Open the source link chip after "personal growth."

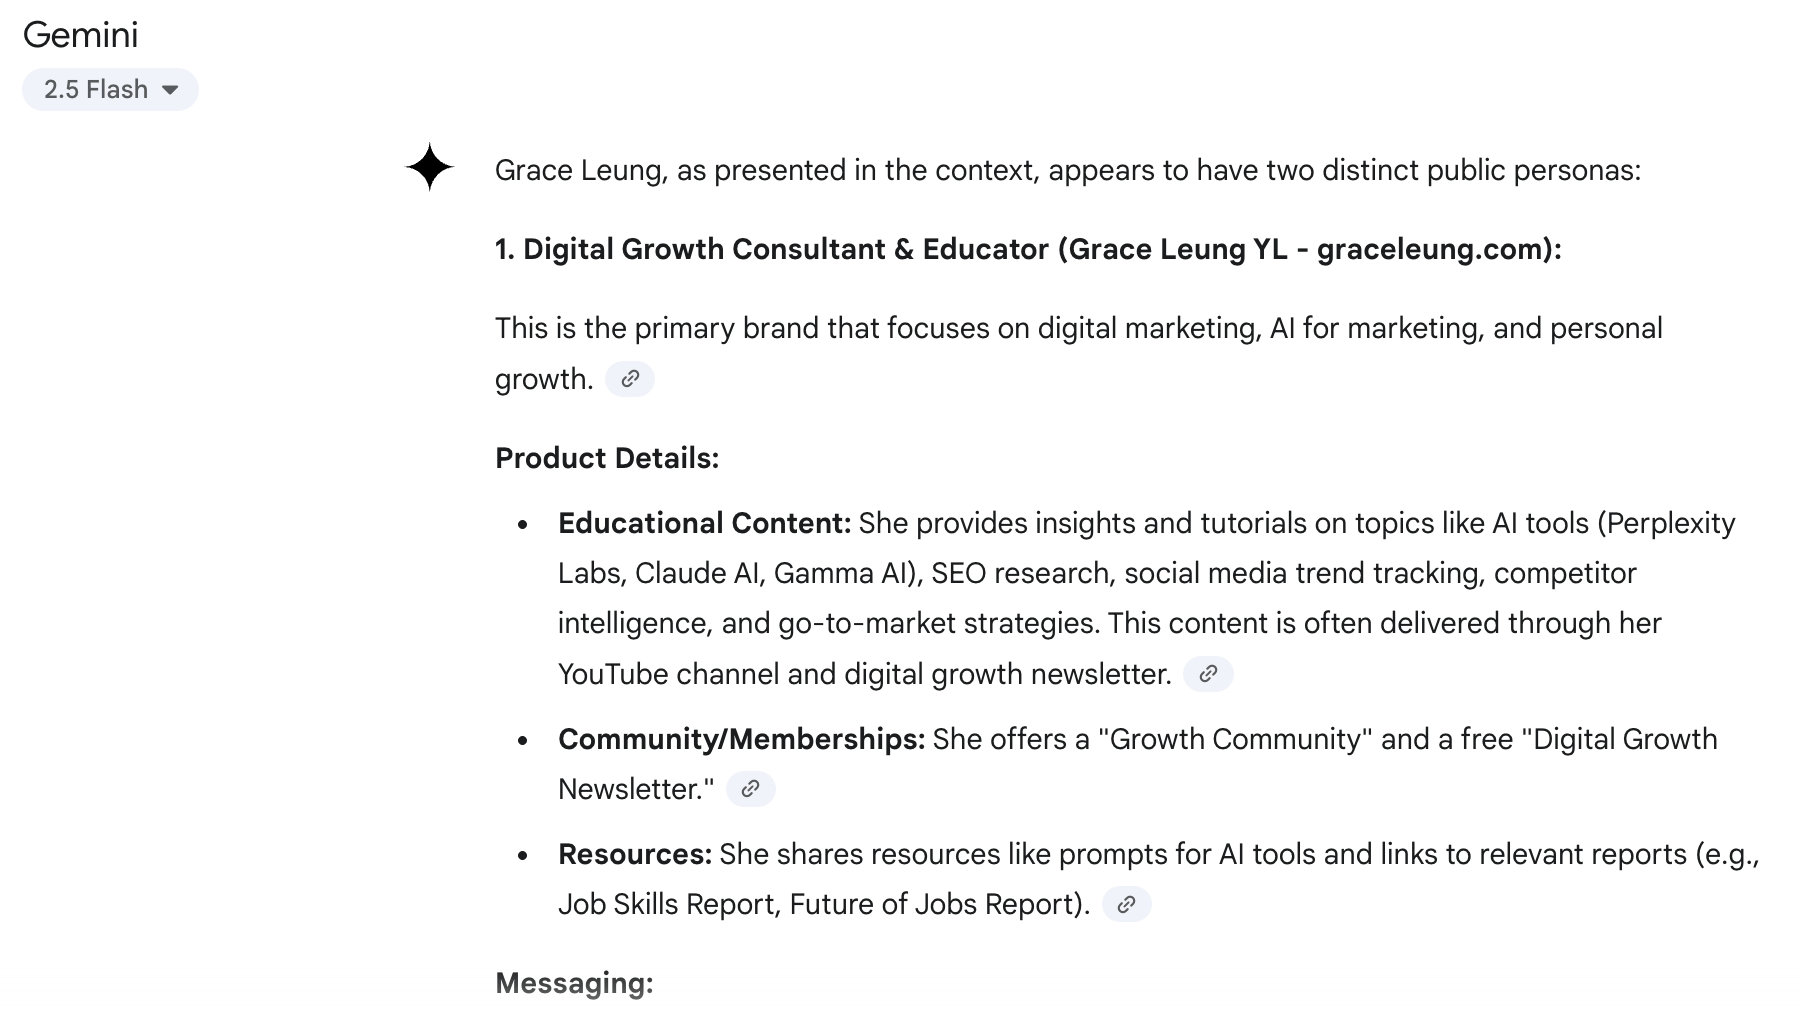[630, 379]
